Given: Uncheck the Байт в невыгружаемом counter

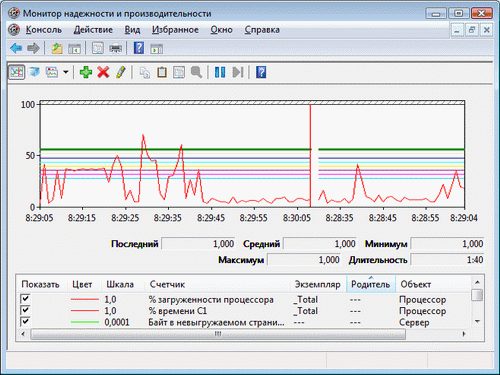Looking at the screenshot, I should (x=25, y=321).
